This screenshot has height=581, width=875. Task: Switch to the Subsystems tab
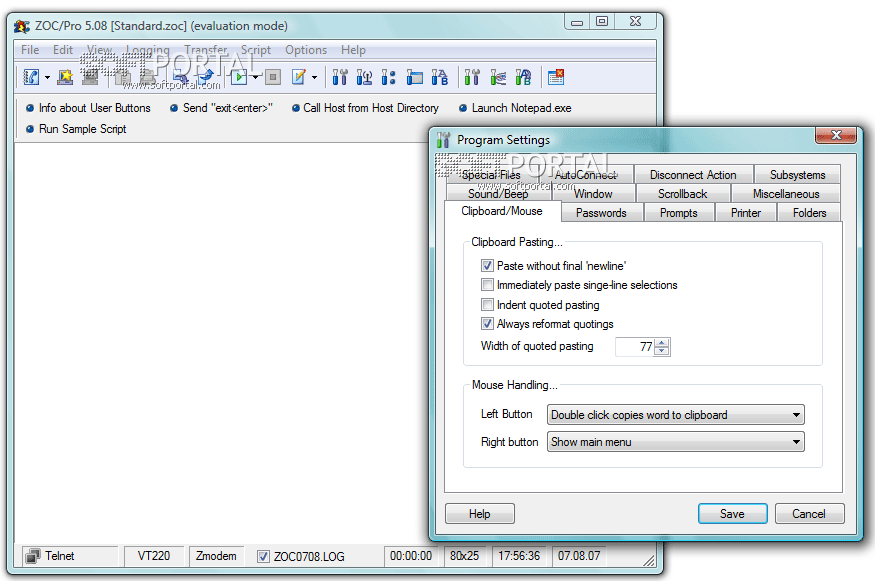(797, 175)
